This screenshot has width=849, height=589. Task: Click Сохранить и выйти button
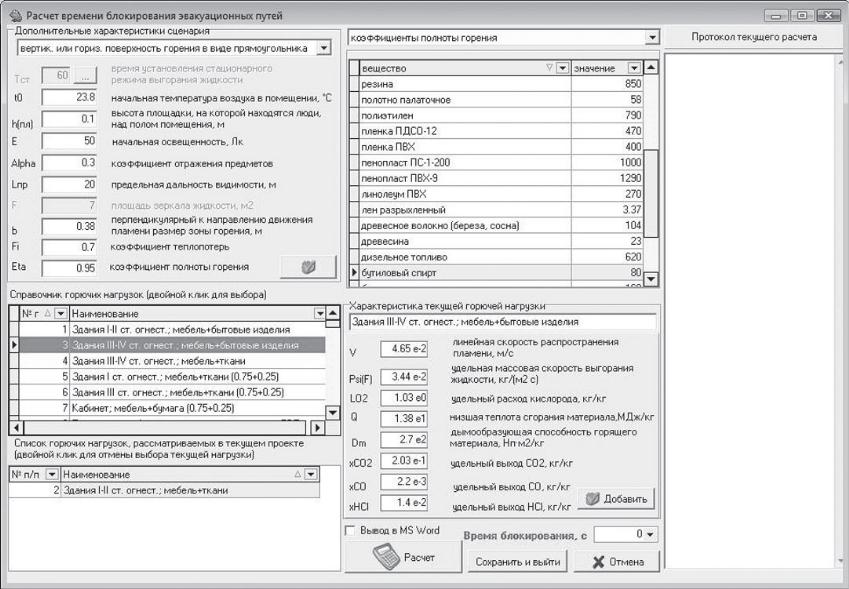(x=518, y=561)
